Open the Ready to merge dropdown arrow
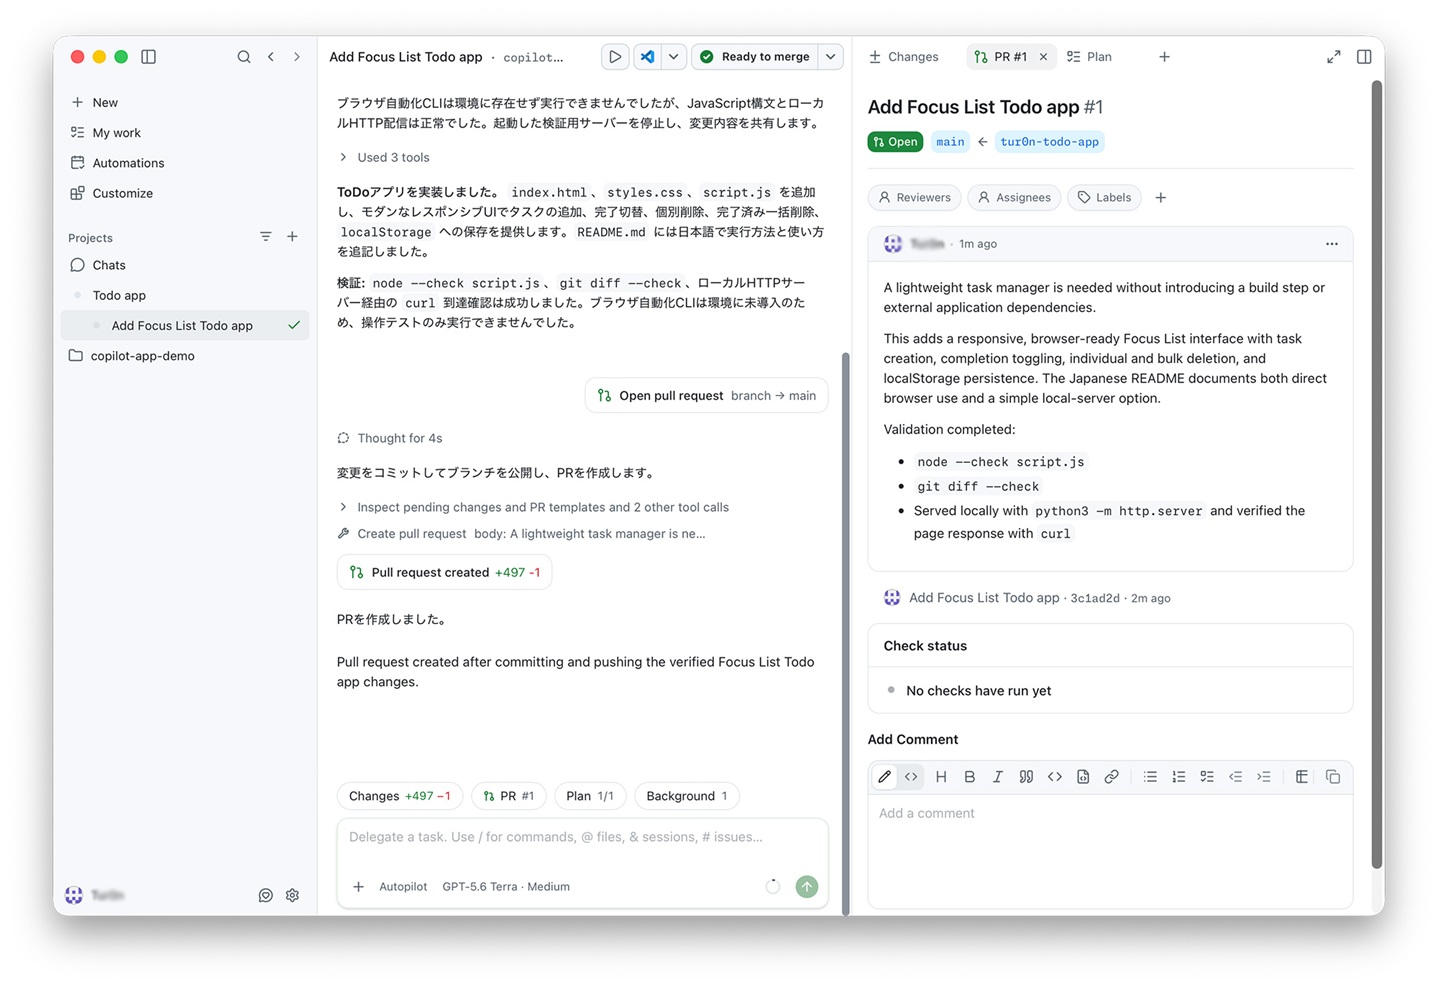1438x986 pixels. [x=831, y=57]
